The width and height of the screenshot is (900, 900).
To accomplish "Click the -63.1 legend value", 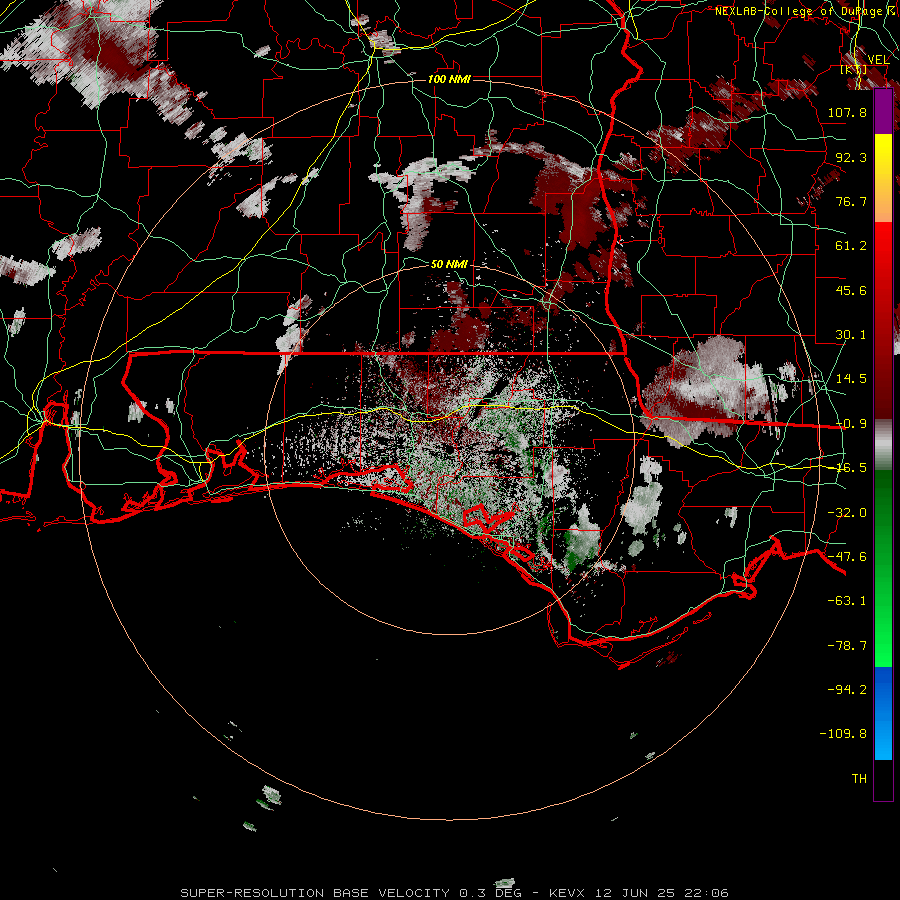I will pos(847,601).
